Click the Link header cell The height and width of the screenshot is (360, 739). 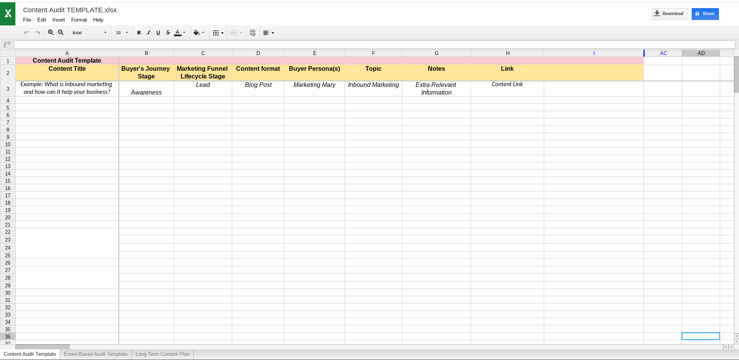pos(507,73)
